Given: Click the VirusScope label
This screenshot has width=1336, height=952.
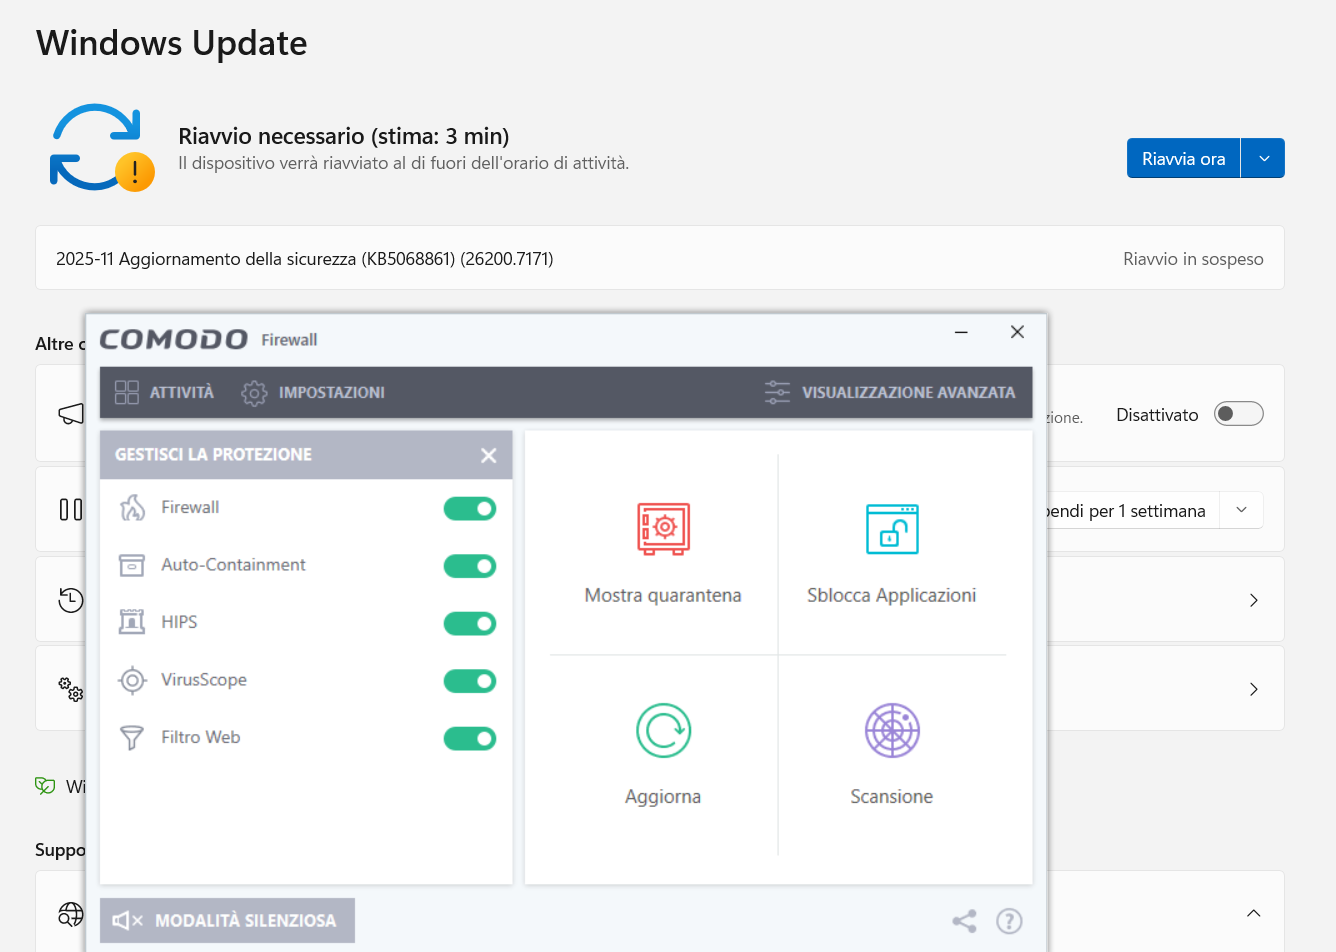Looking at the screenshot, I should tap(204, 679).
